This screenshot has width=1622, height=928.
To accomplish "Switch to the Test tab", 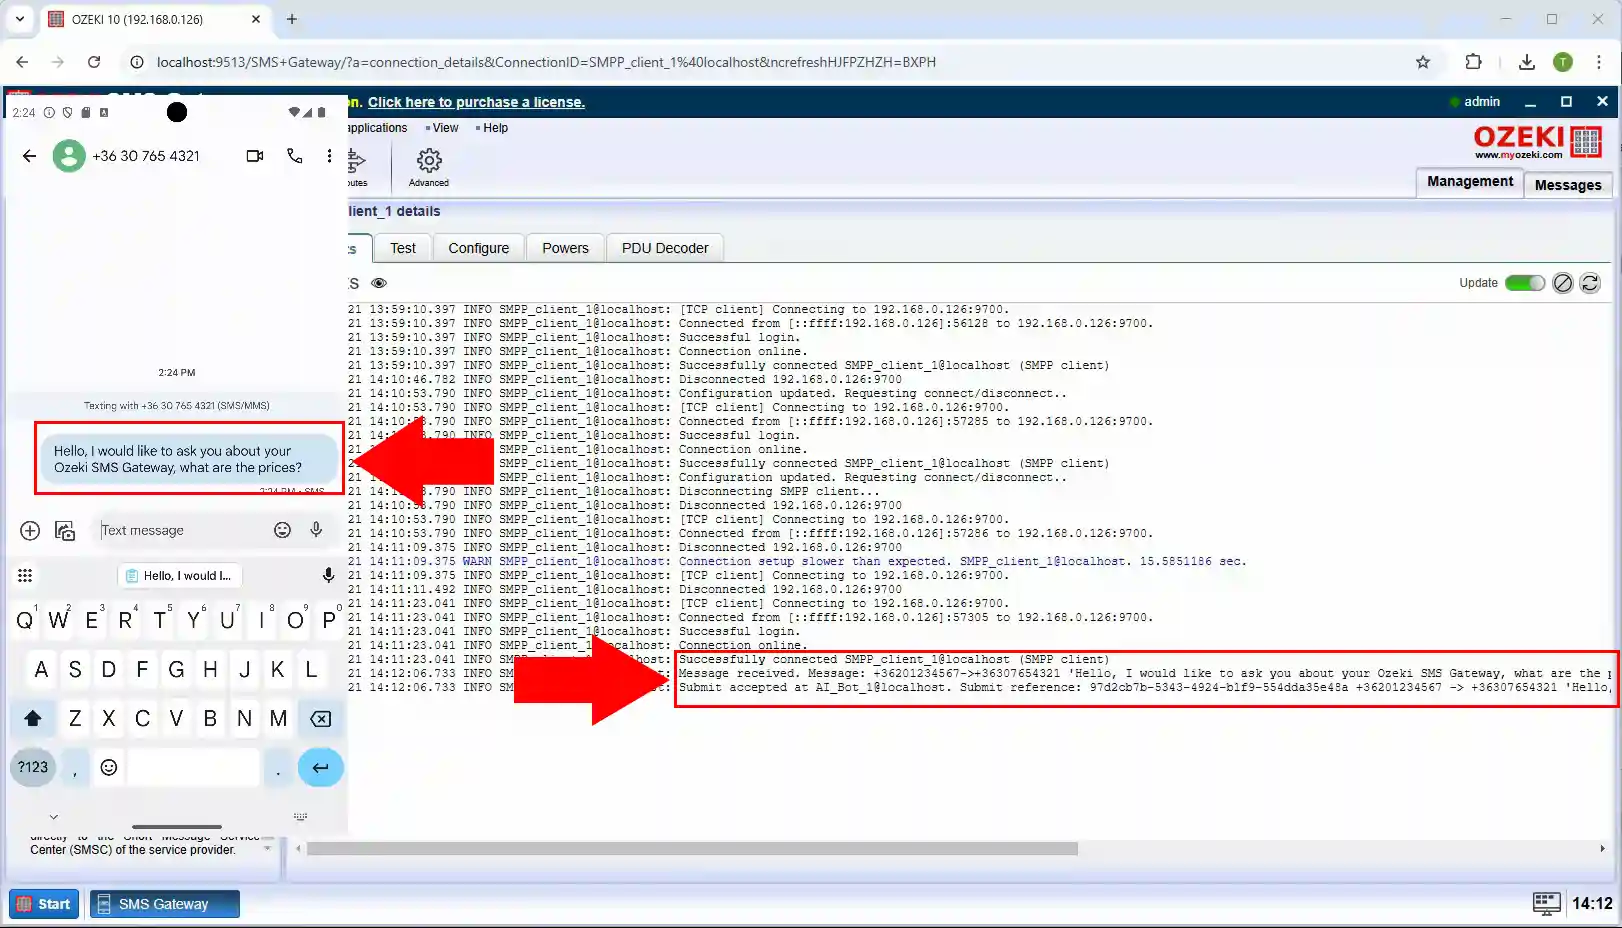I will pyautogui.click(x=403, y=248).
